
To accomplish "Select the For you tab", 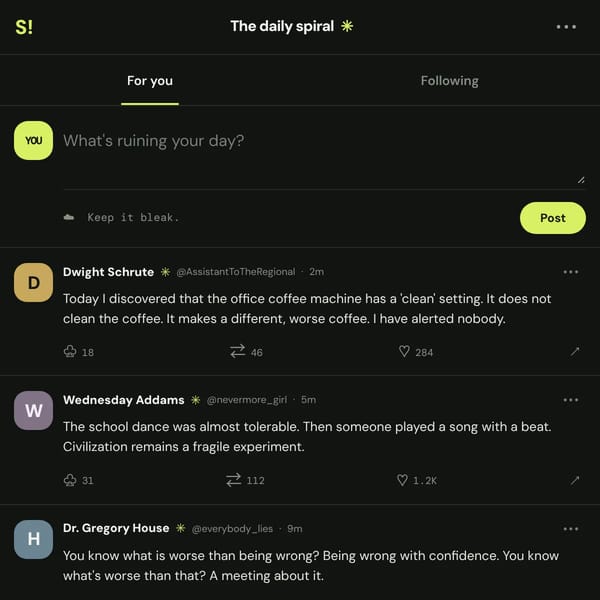I will click(150, 81).
